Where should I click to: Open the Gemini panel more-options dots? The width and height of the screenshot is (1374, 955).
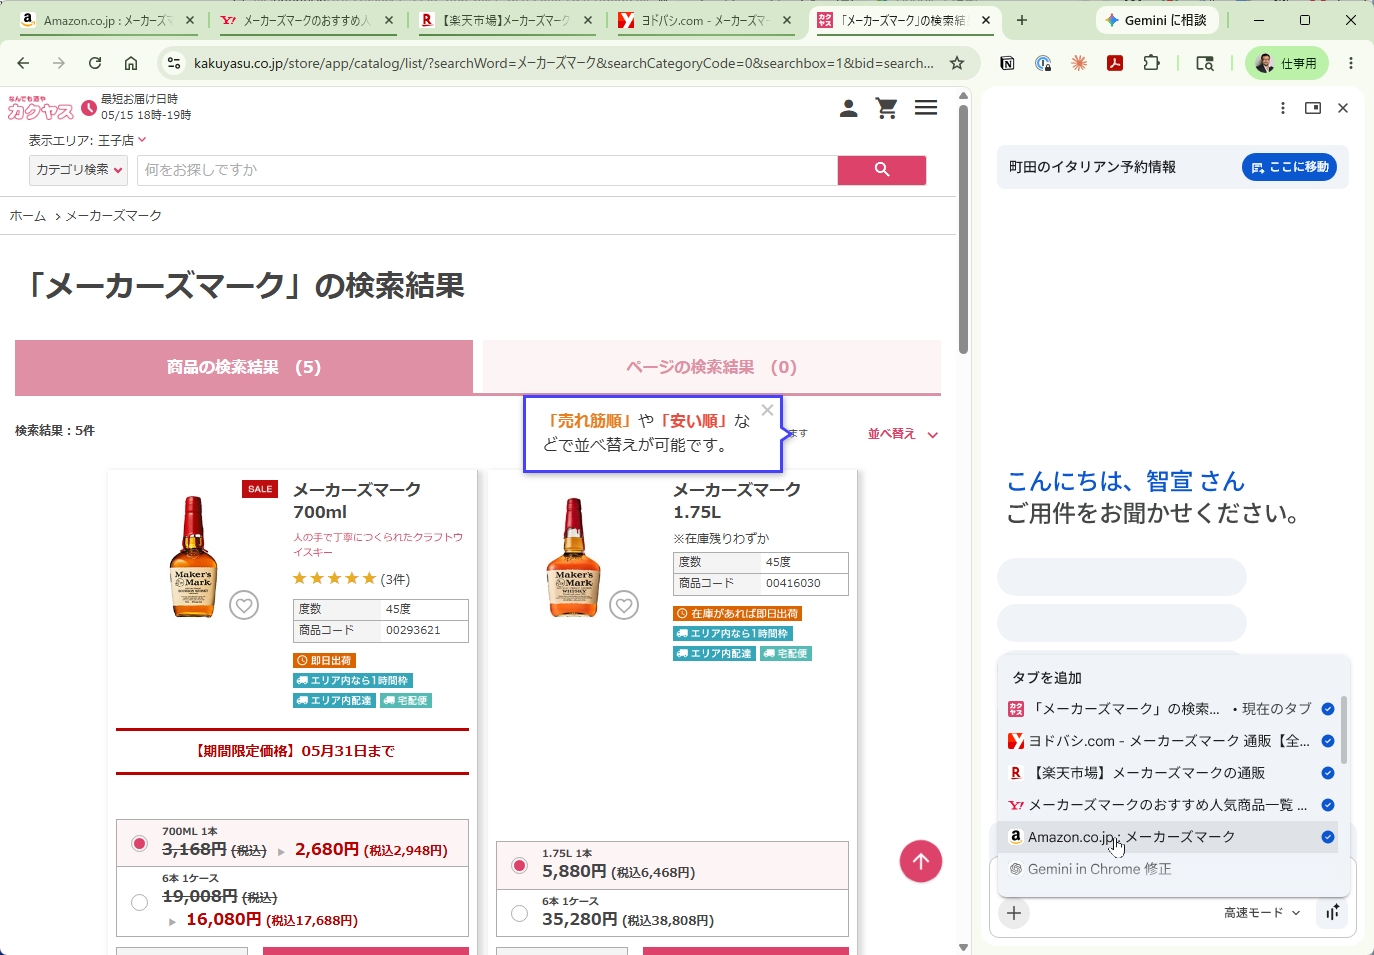[x=1283, y=108]
